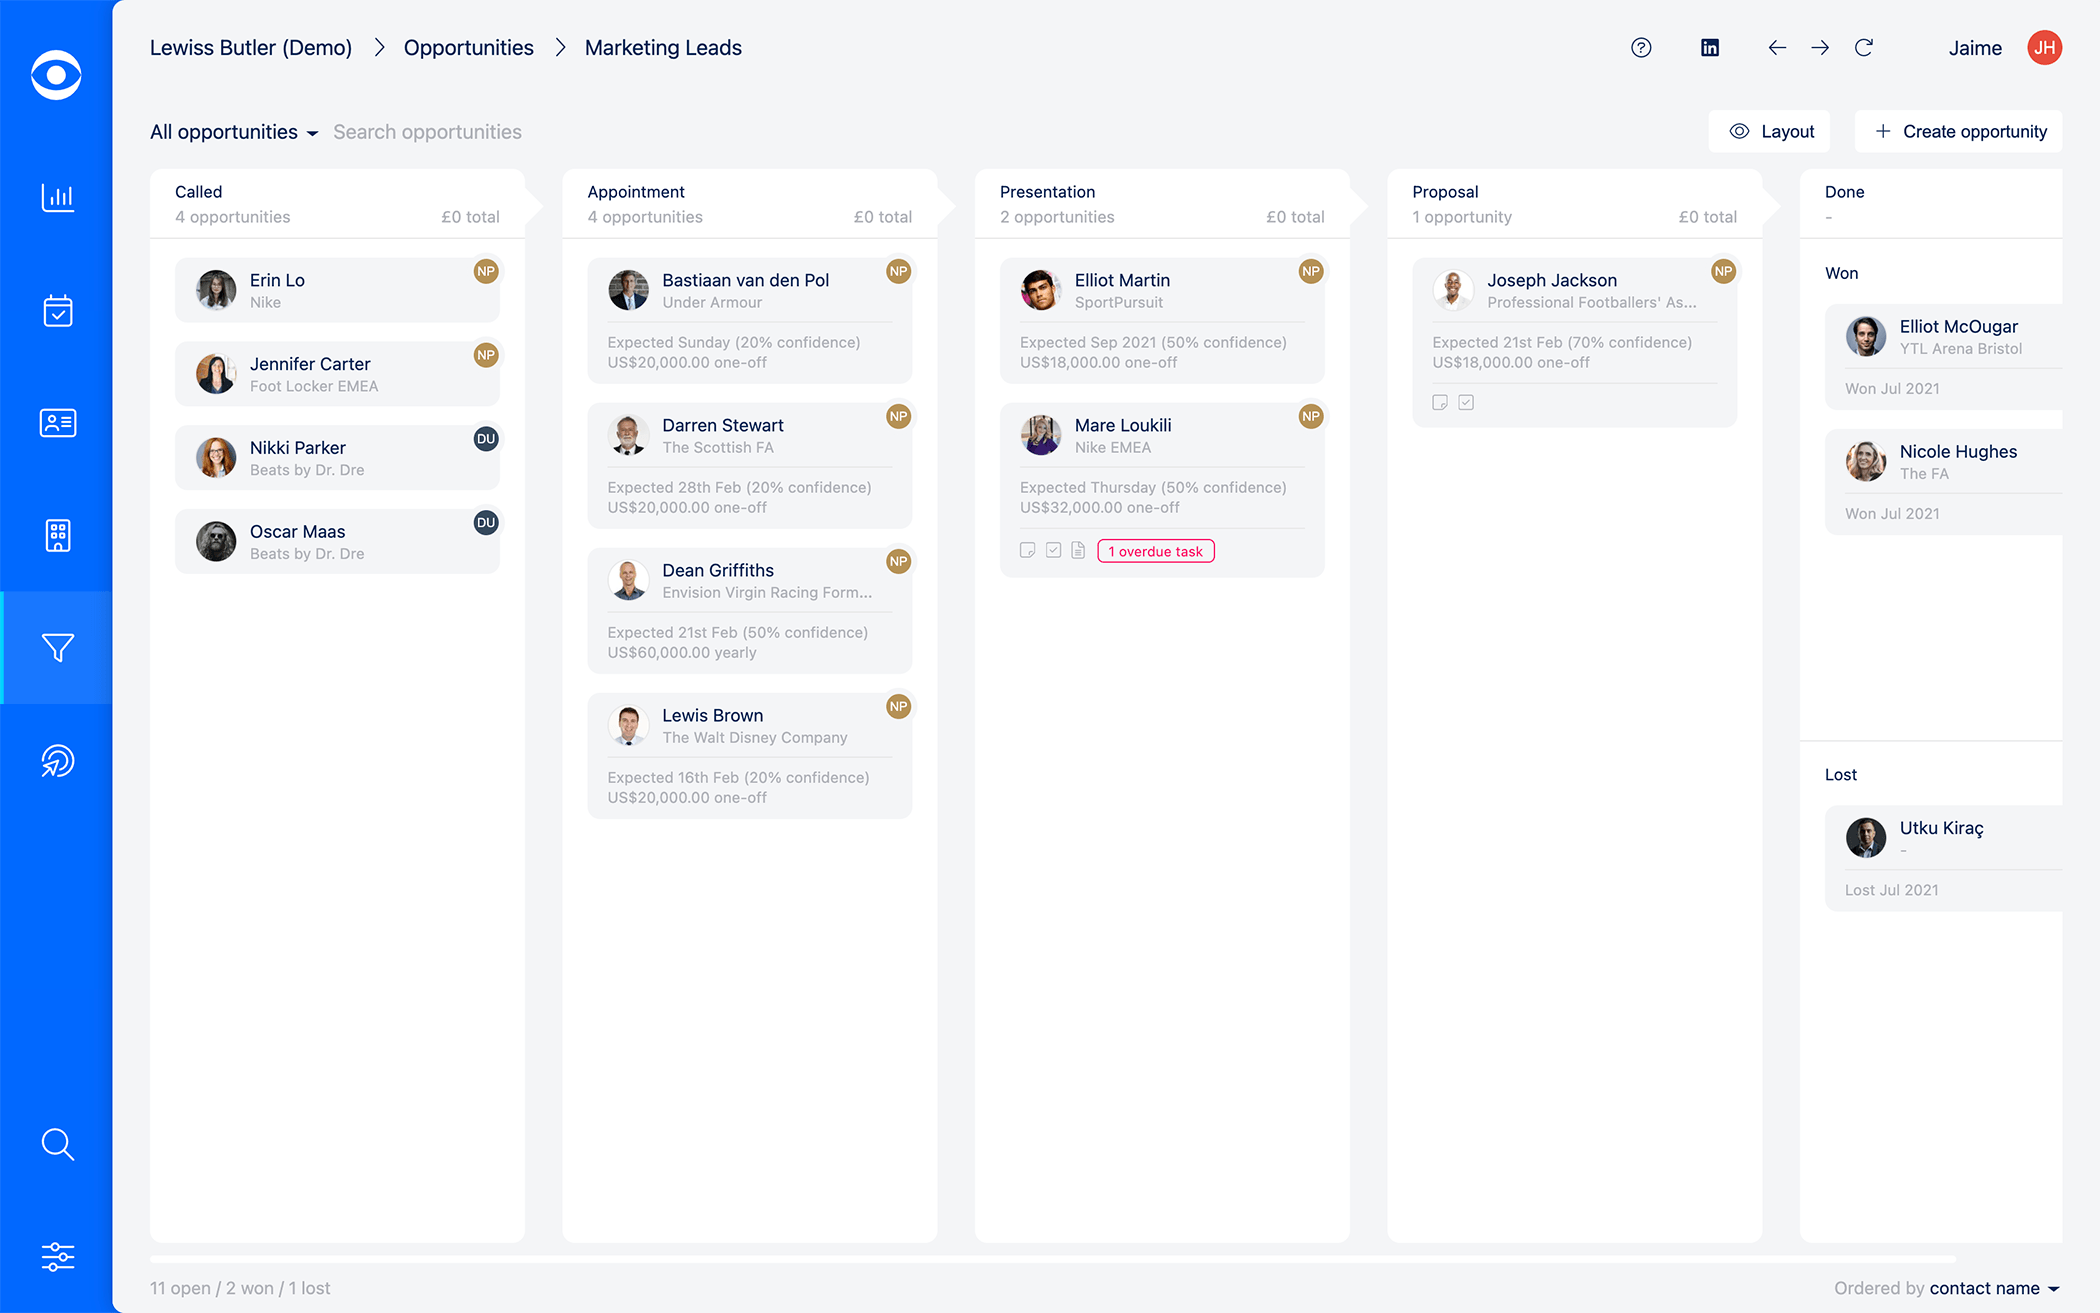Click the task checkbox on Joseph Jackson's card

coord(1466,402)
